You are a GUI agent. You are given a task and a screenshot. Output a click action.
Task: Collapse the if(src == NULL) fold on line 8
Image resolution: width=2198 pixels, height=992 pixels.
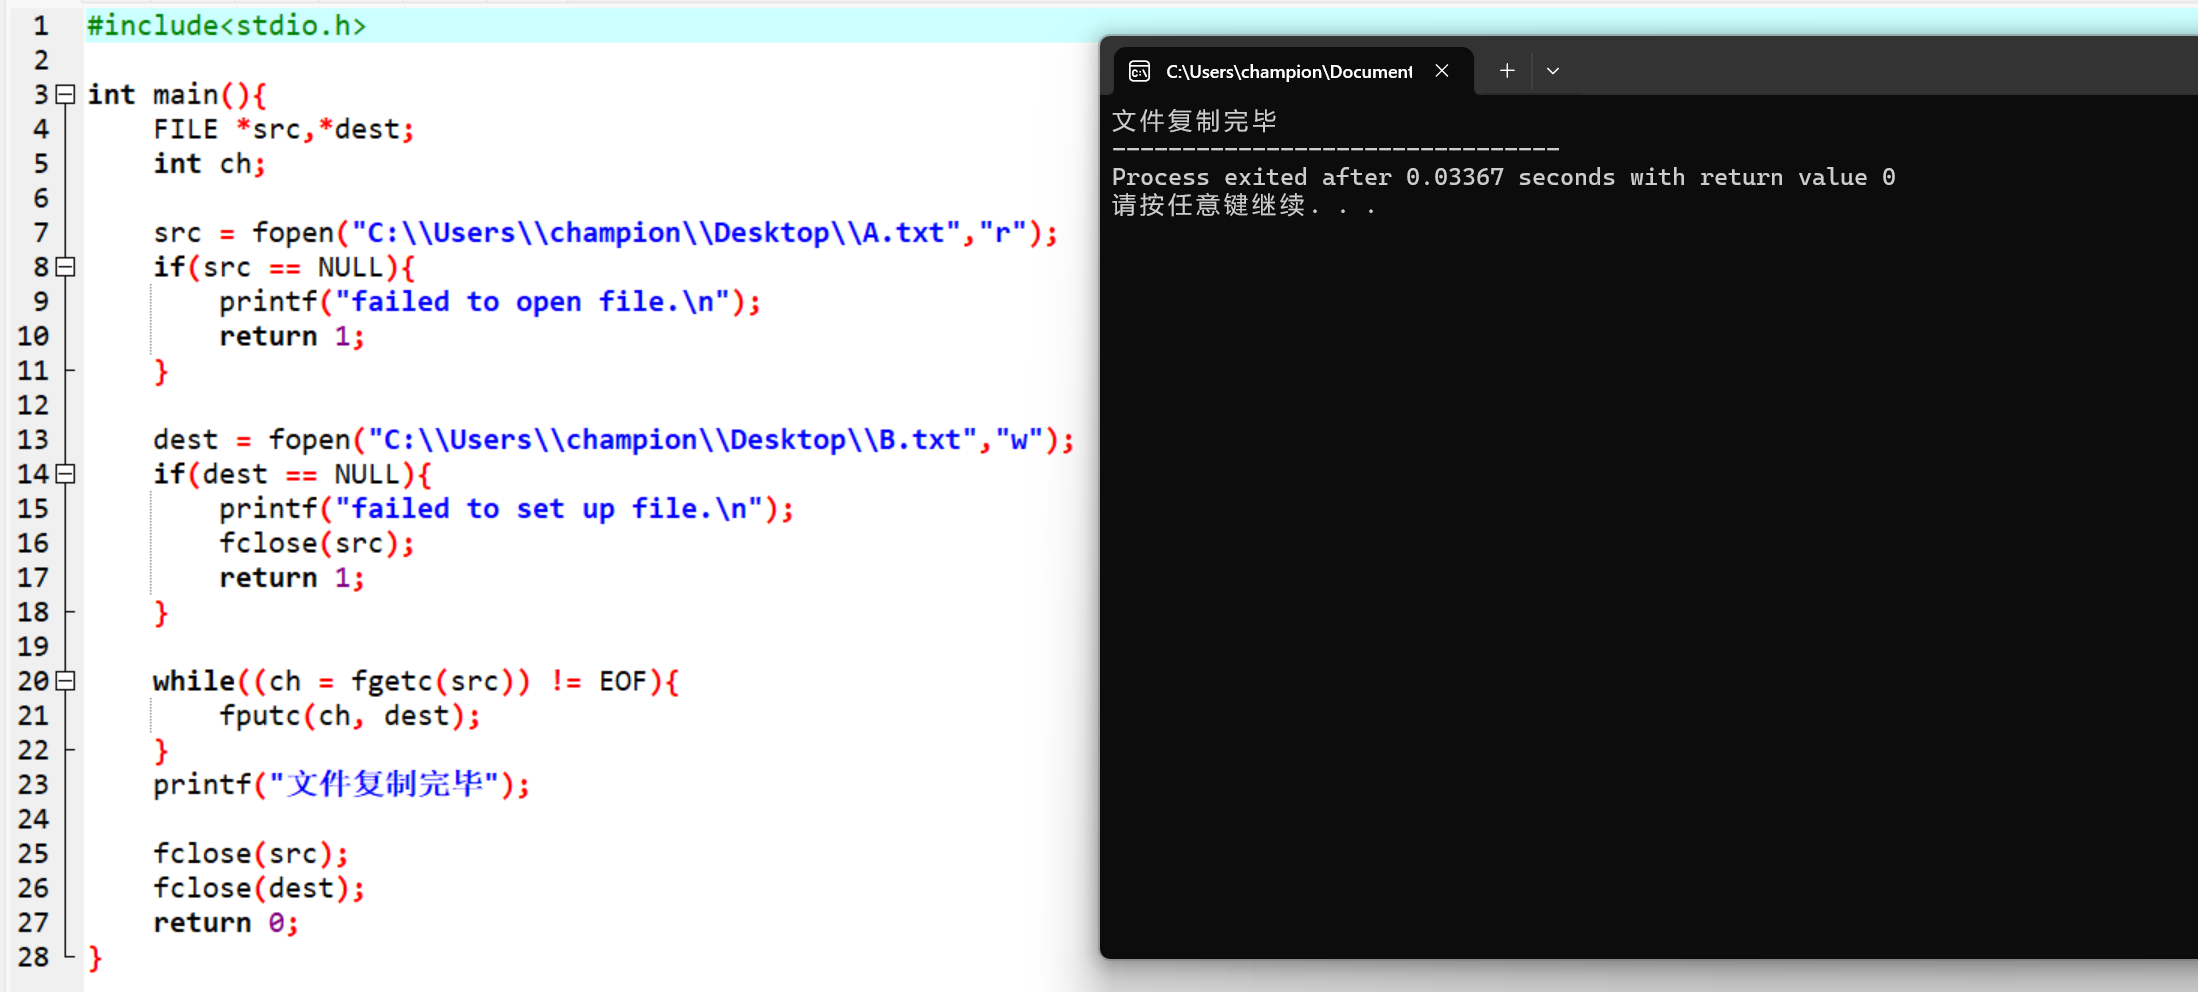point(66,267)
